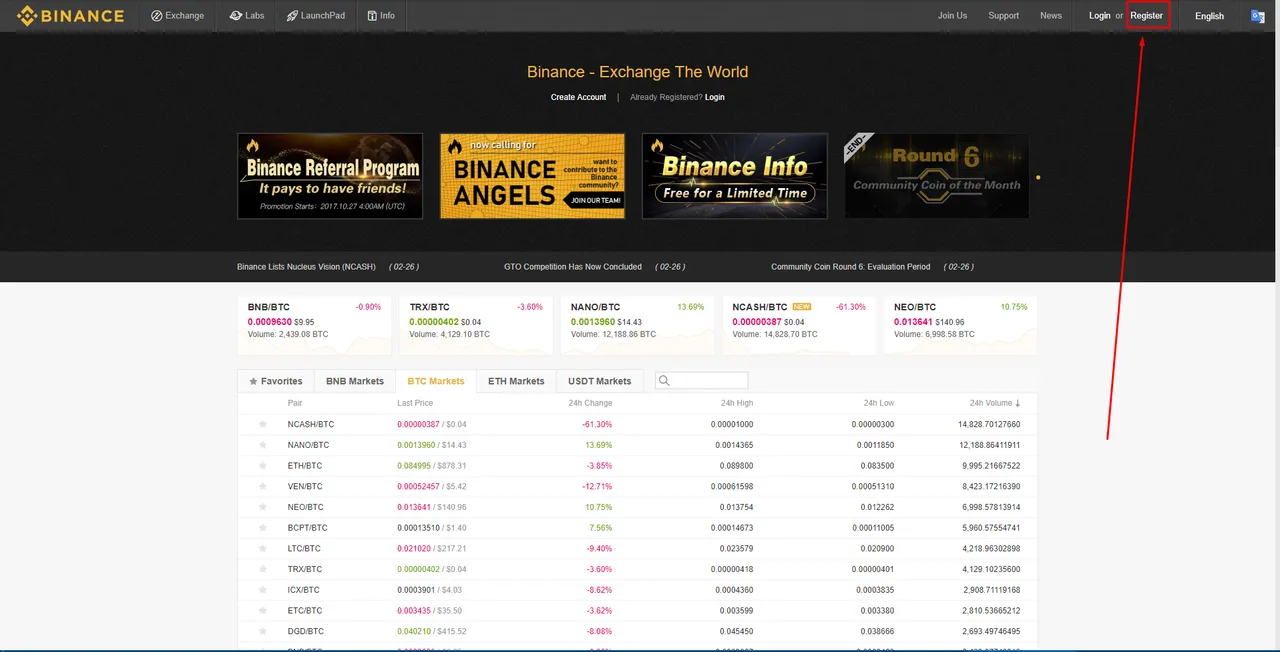Click Login in the top navigation
Viewport: 1280px width, 652px height.
1099,16
